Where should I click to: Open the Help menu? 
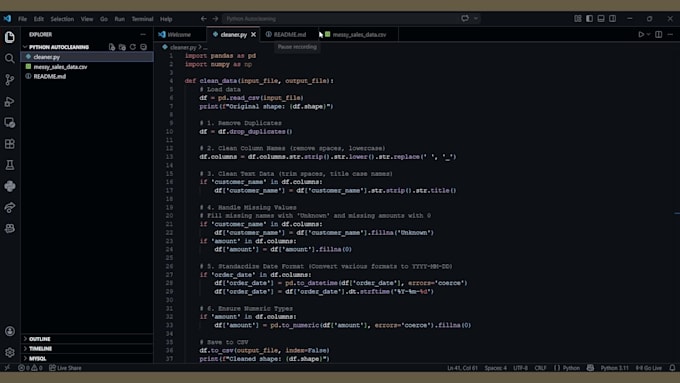click(166, 19)
